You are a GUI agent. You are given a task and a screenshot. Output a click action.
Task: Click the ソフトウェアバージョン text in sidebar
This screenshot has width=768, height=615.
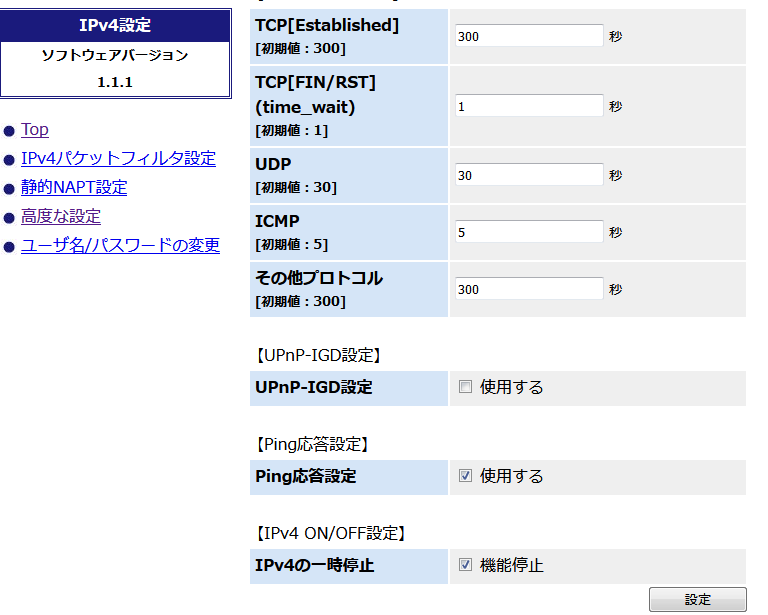(x=115, y=56)
